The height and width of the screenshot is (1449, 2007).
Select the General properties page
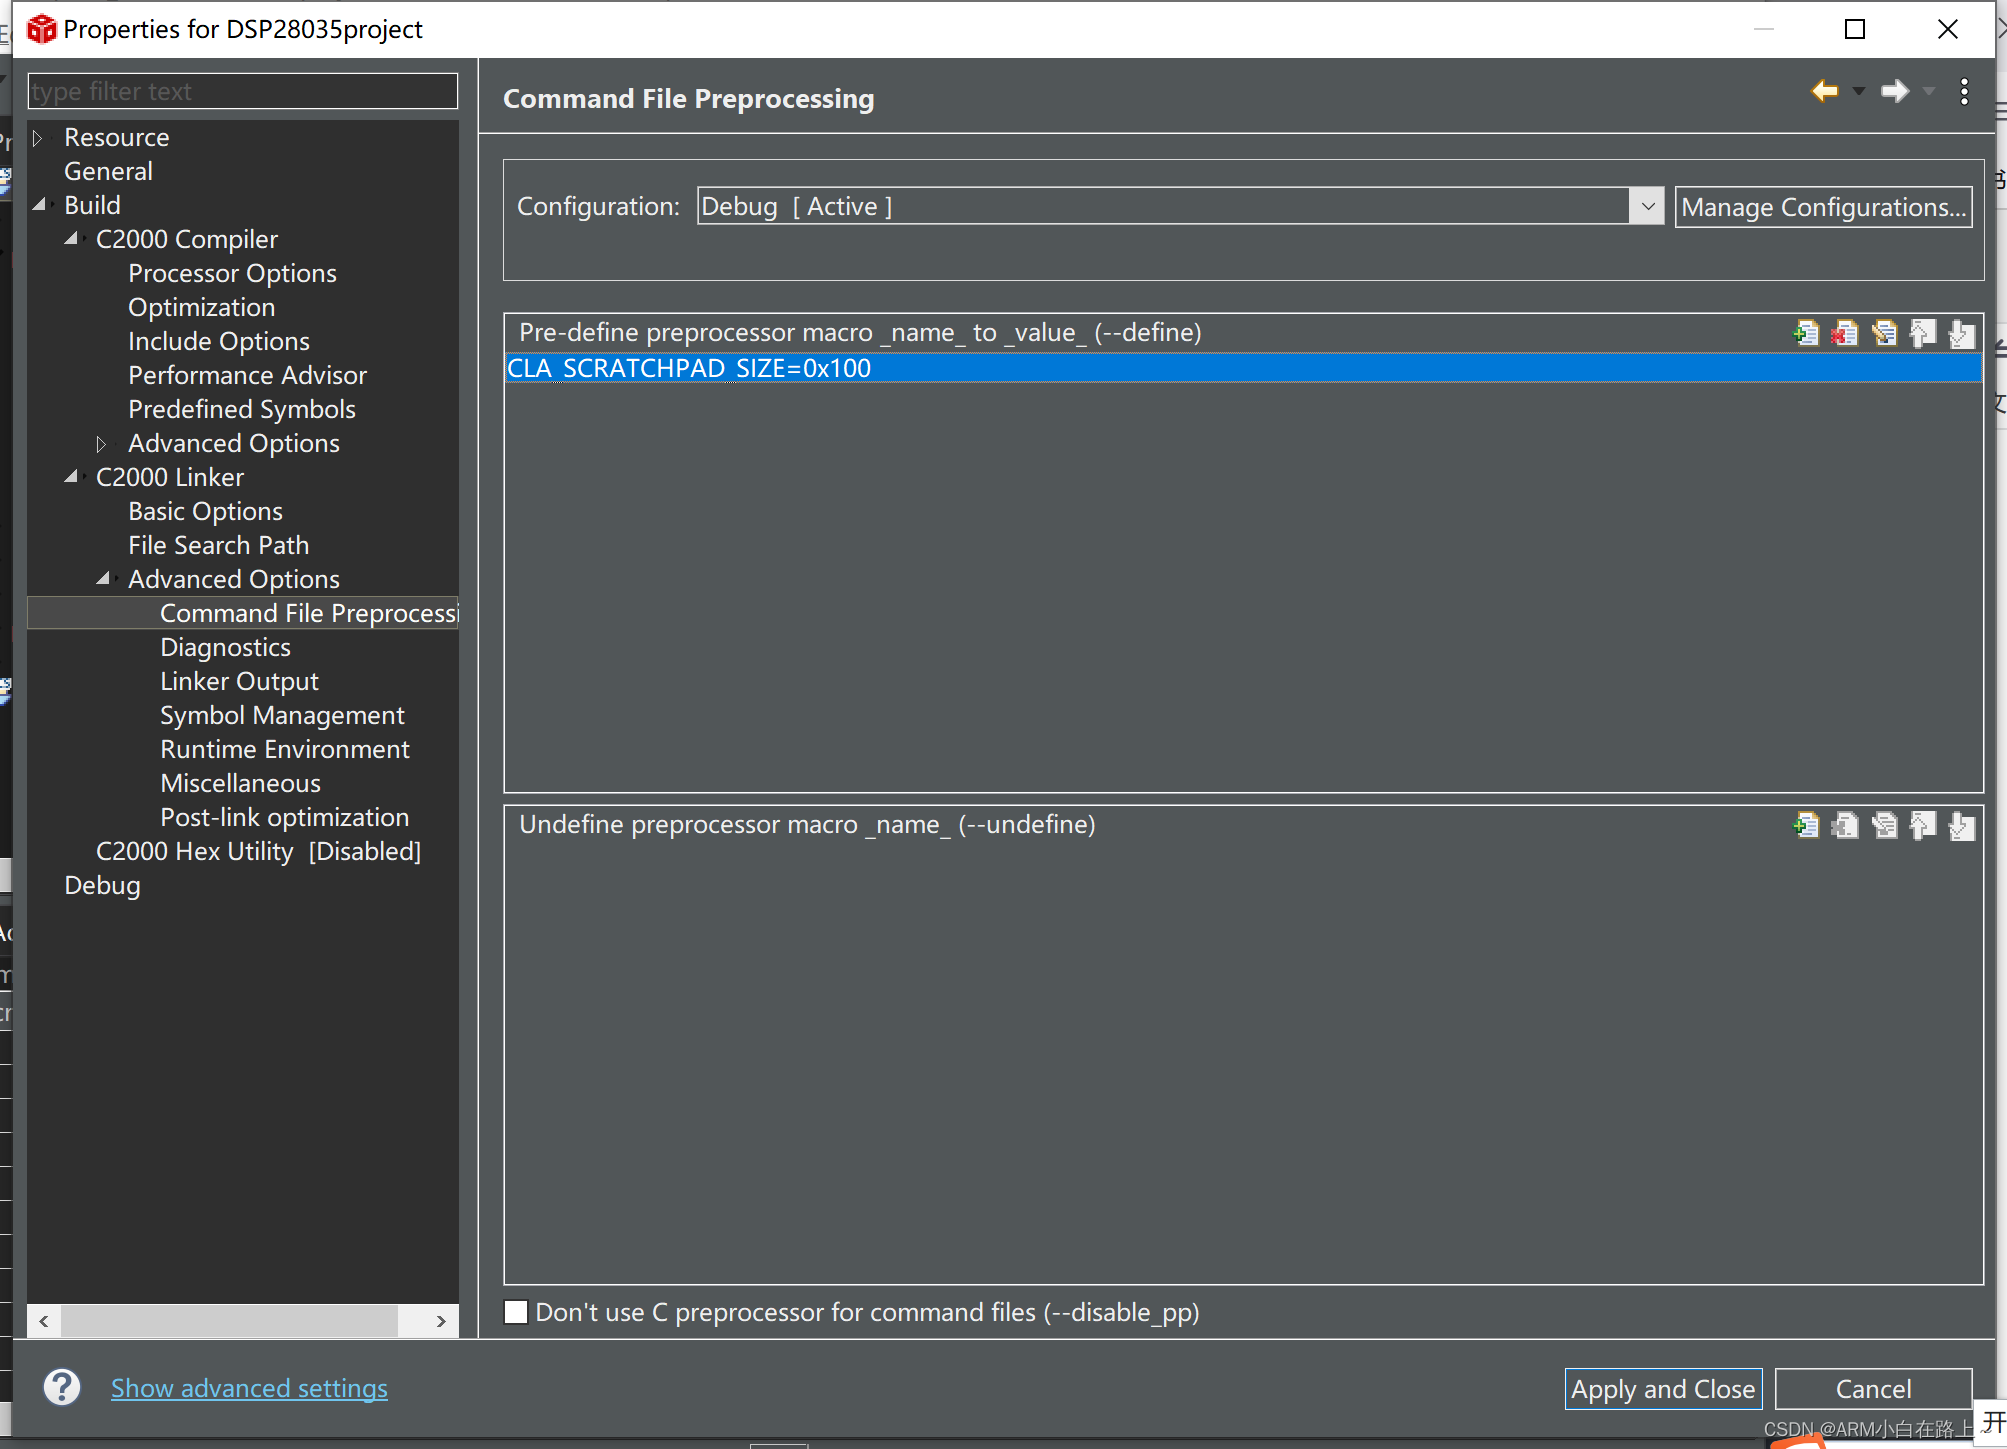click(108, 171)
